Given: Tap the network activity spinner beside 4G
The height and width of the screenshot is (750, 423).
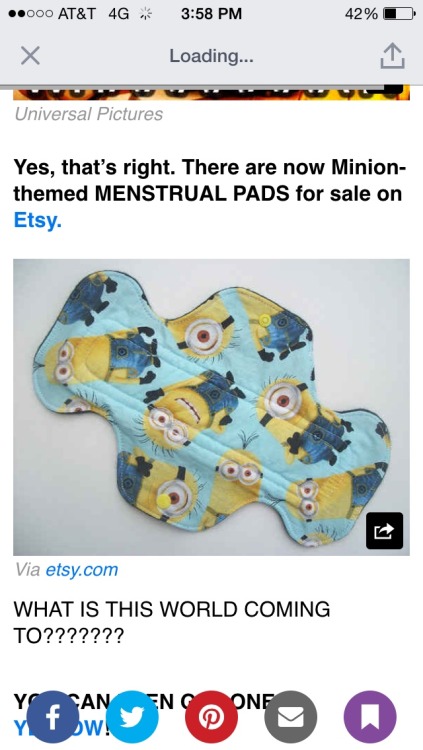Looking at the screenshot, I should (145, 14).
